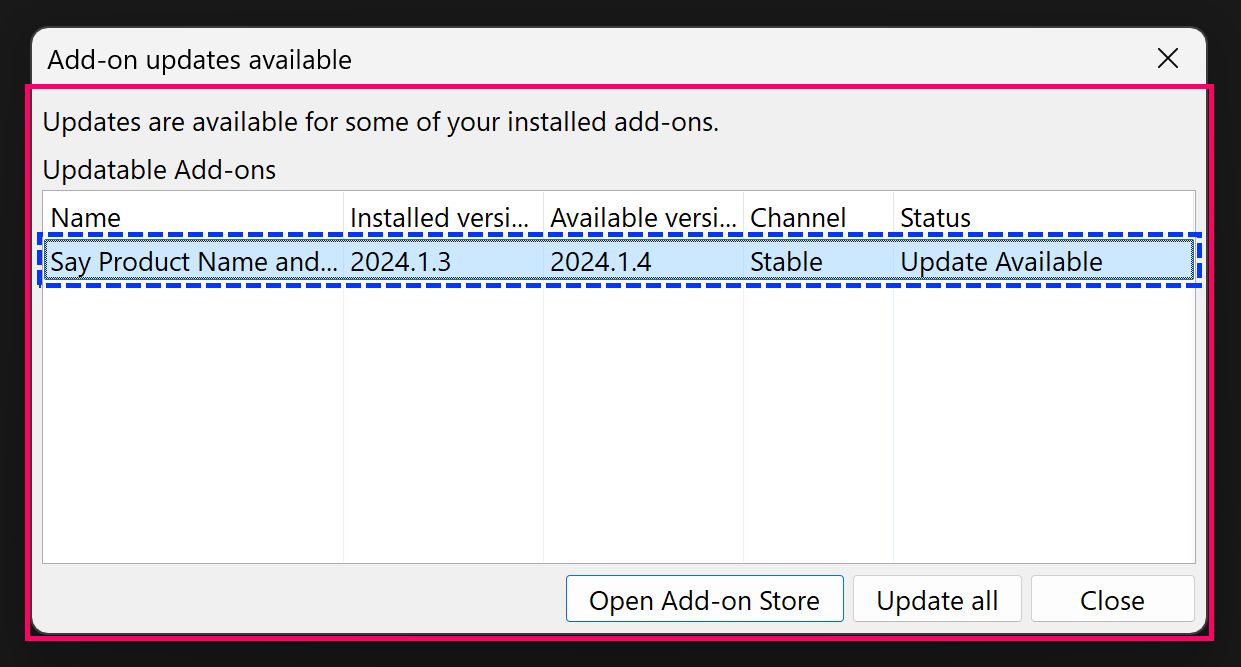Viewport: 1241px width, 667px height.
Task: Click the dialog title Add-on updates available
Action: pos(199,59)
